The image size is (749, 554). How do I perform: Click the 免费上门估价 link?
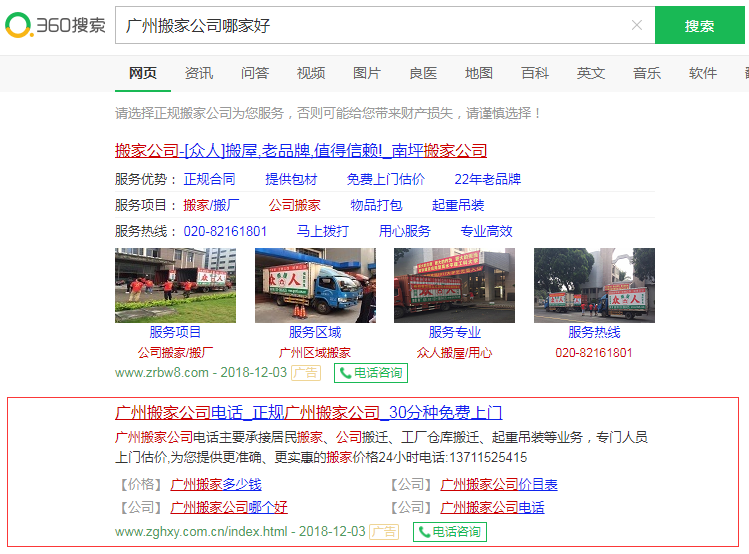[385, 179]
